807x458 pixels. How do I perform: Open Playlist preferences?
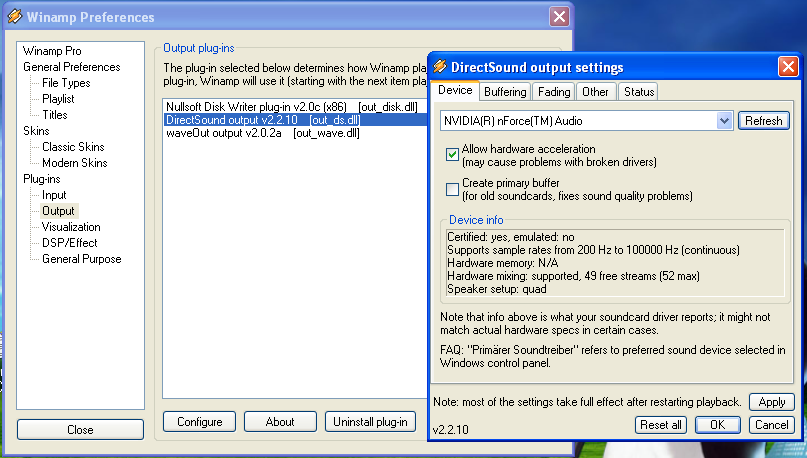pyautogui.click(x=58, y=99)
